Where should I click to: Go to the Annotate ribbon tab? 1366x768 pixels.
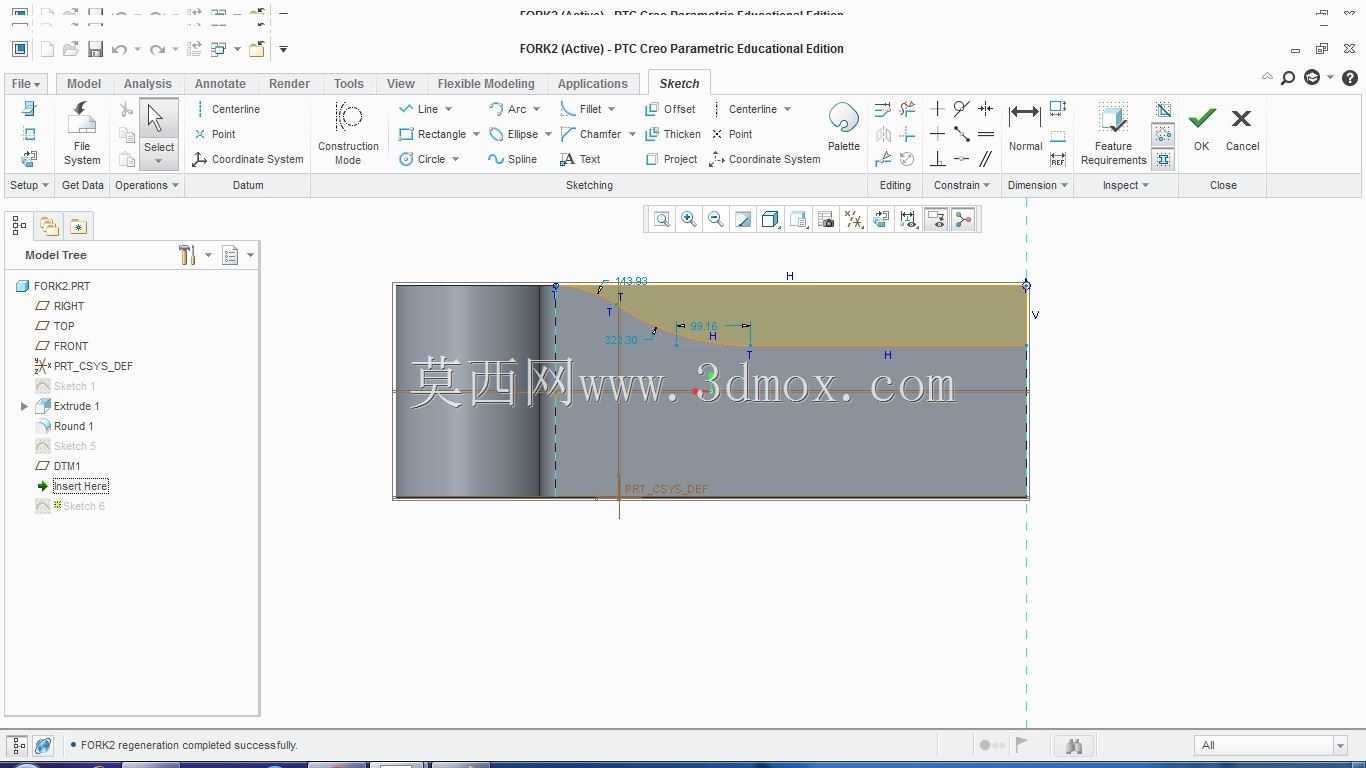[220, 84]
